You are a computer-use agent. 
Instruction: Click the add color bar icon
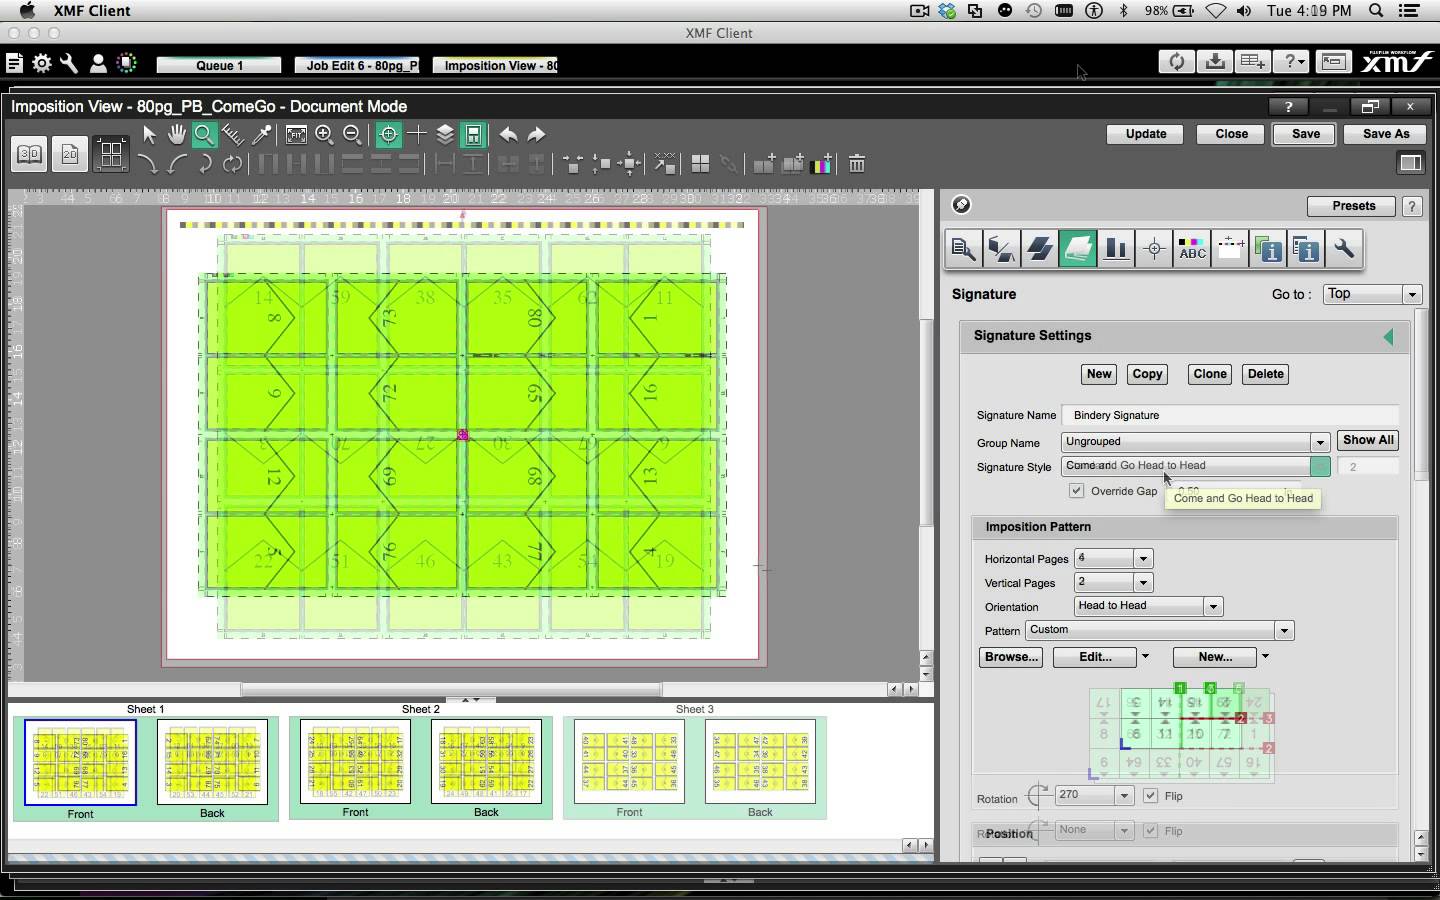coord(821,164)
